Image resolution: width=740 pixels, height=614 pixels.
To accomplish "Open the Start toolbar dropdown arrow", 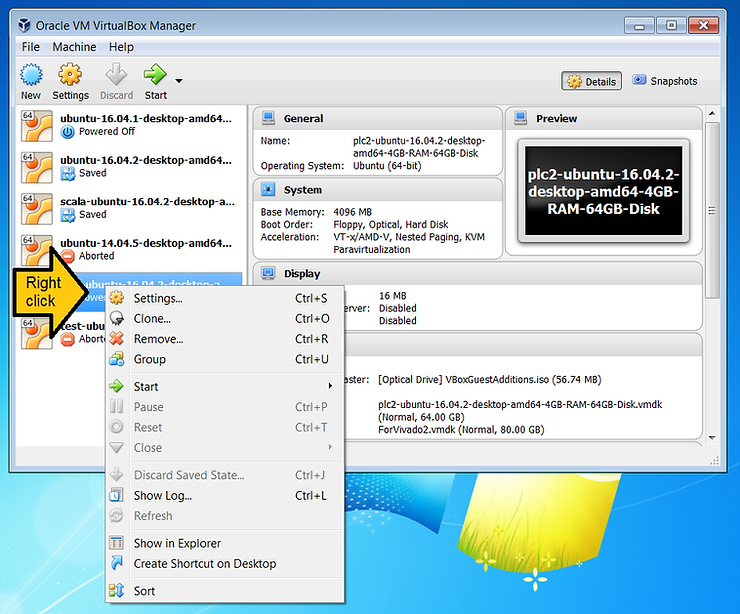I will 179,81.
